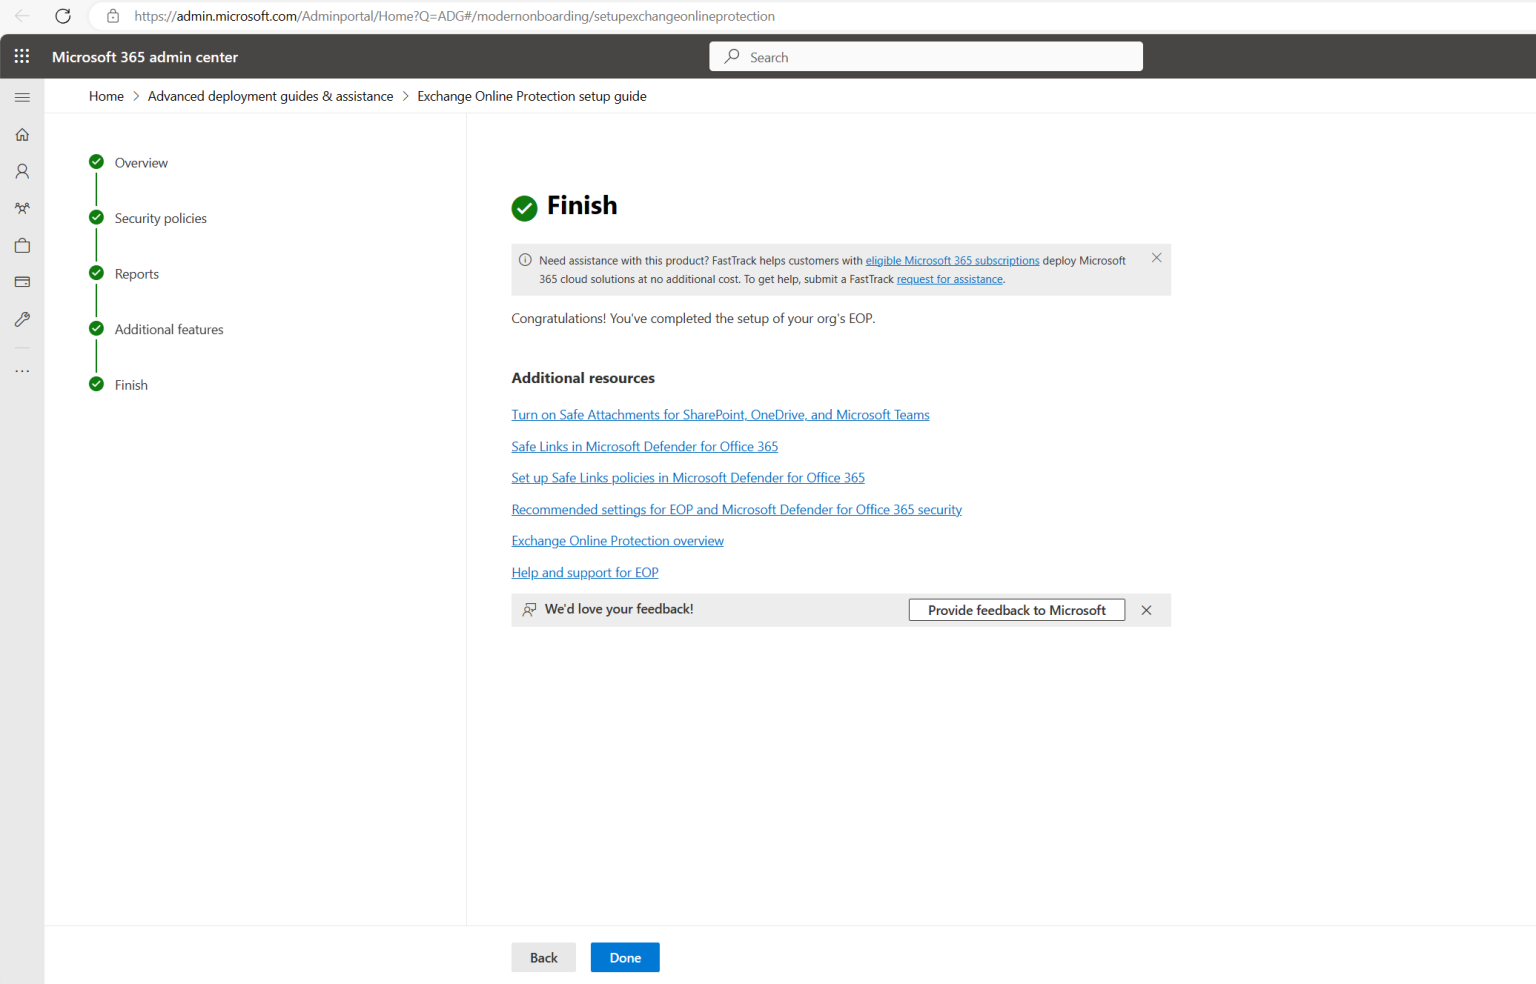
Task: Refresh the page in the browser
Action: point(62,16)
